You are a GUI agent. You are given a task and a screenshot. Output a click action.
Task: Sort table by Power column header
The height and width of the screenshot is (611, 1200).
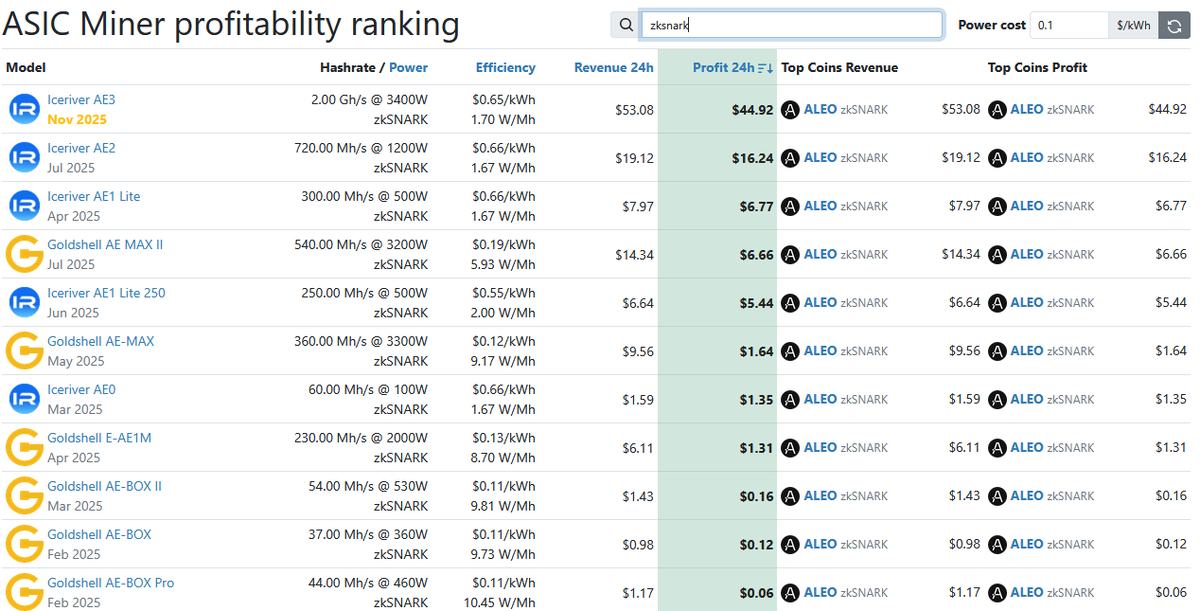click(408, 68)
